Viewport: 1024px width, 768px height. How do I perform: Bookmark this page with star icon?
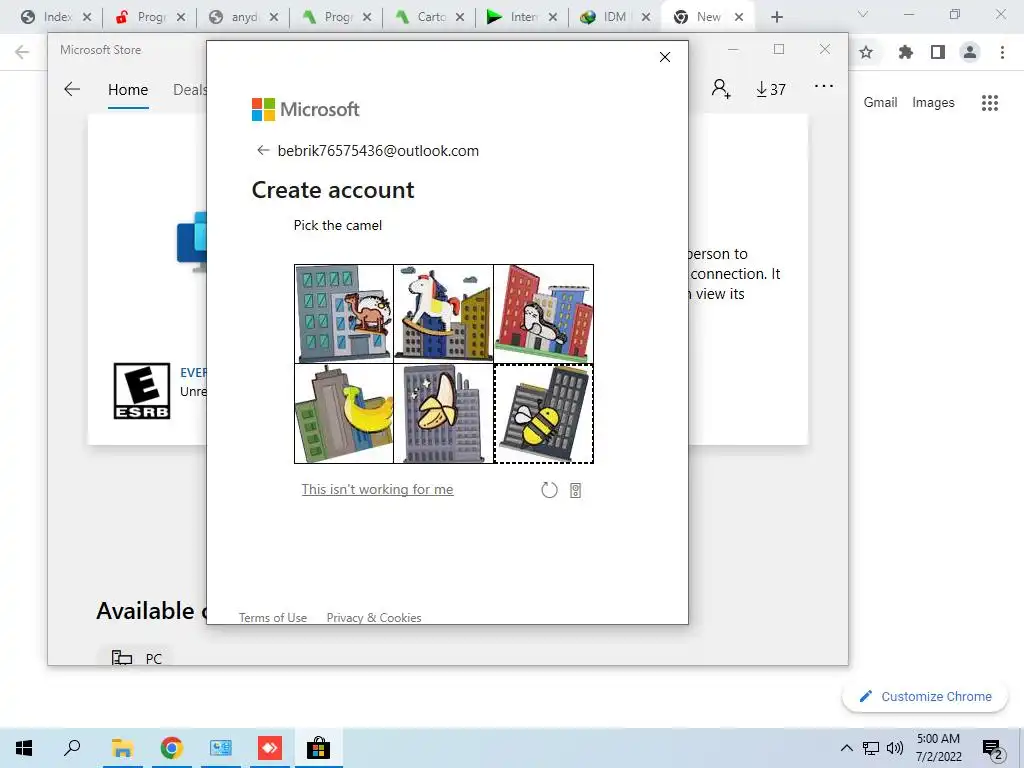pos(866,52)
